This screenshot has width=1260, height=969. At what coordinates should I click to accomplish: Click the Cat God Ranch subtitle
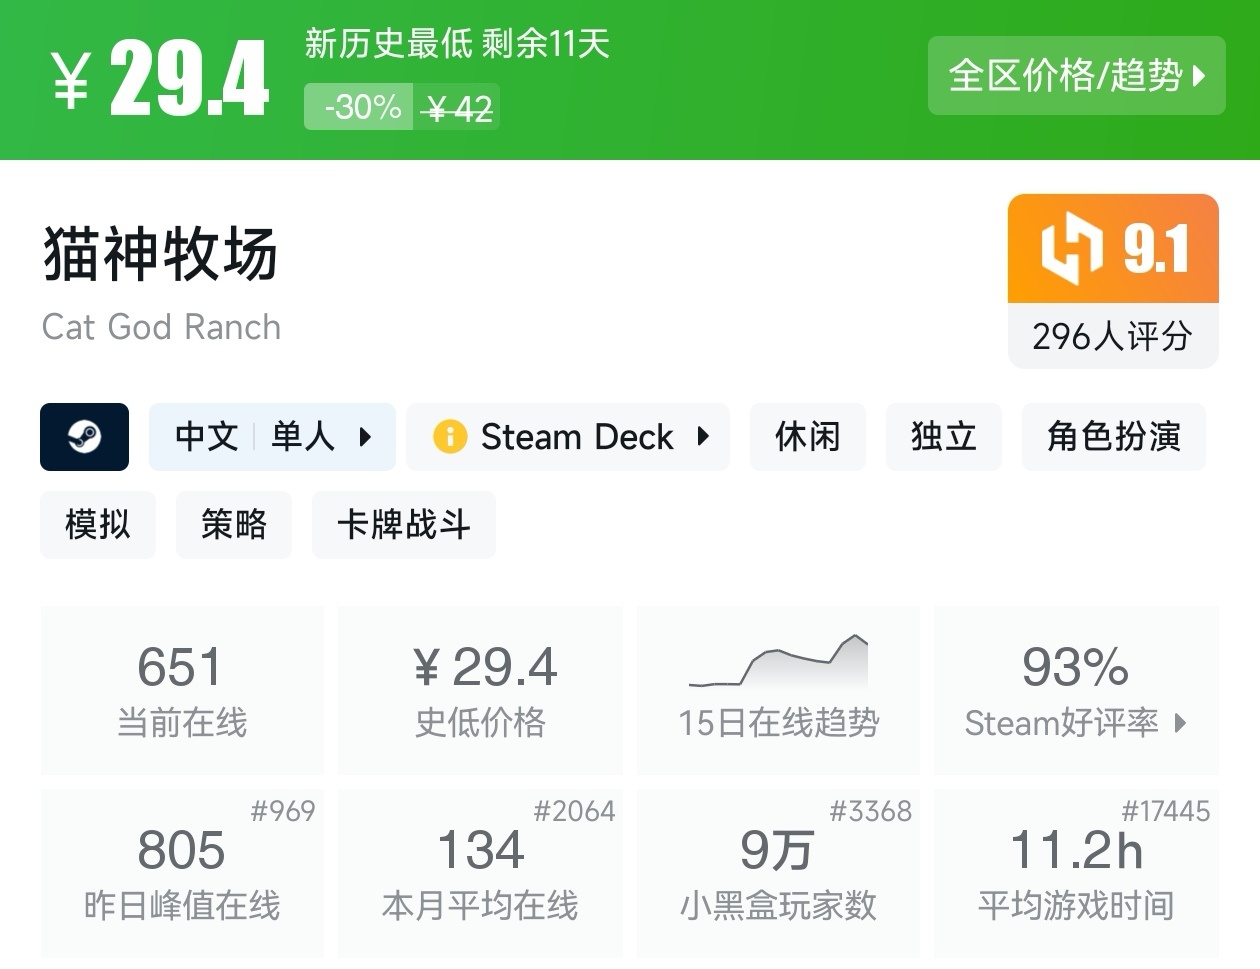point(162,327)
